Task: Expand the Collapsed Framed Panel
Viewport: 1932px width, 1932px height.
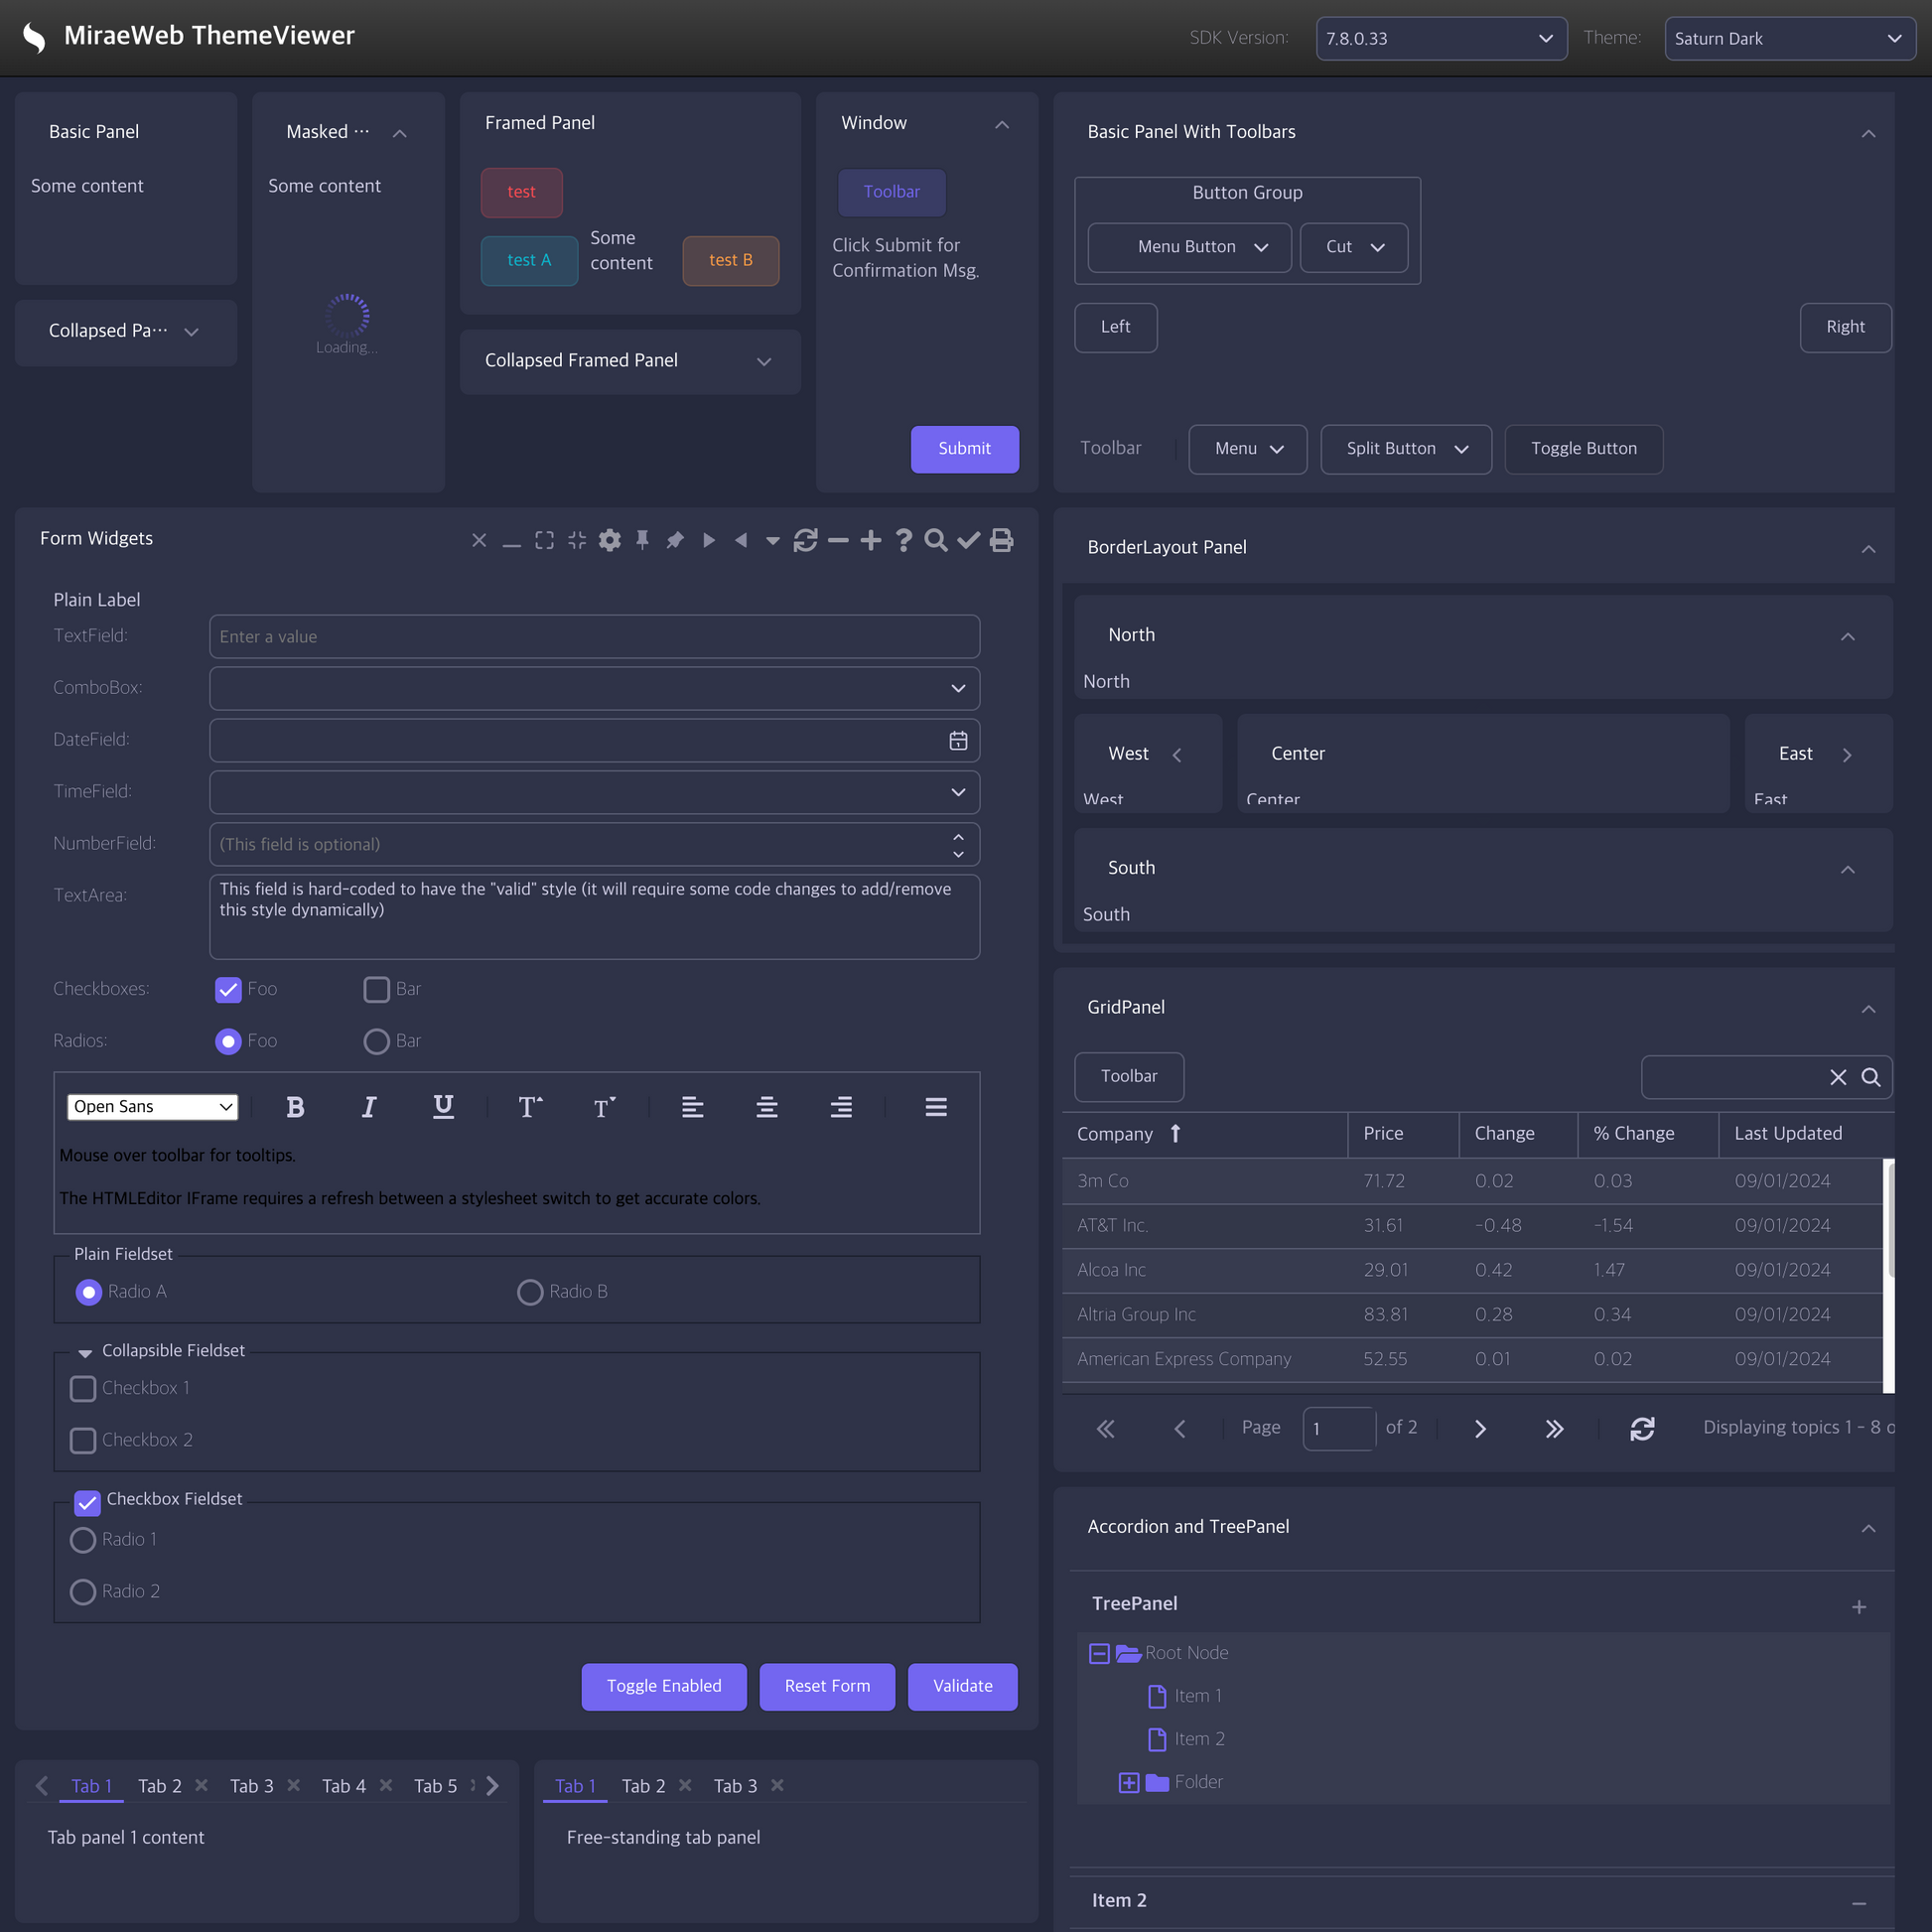Action: [764, 361]
